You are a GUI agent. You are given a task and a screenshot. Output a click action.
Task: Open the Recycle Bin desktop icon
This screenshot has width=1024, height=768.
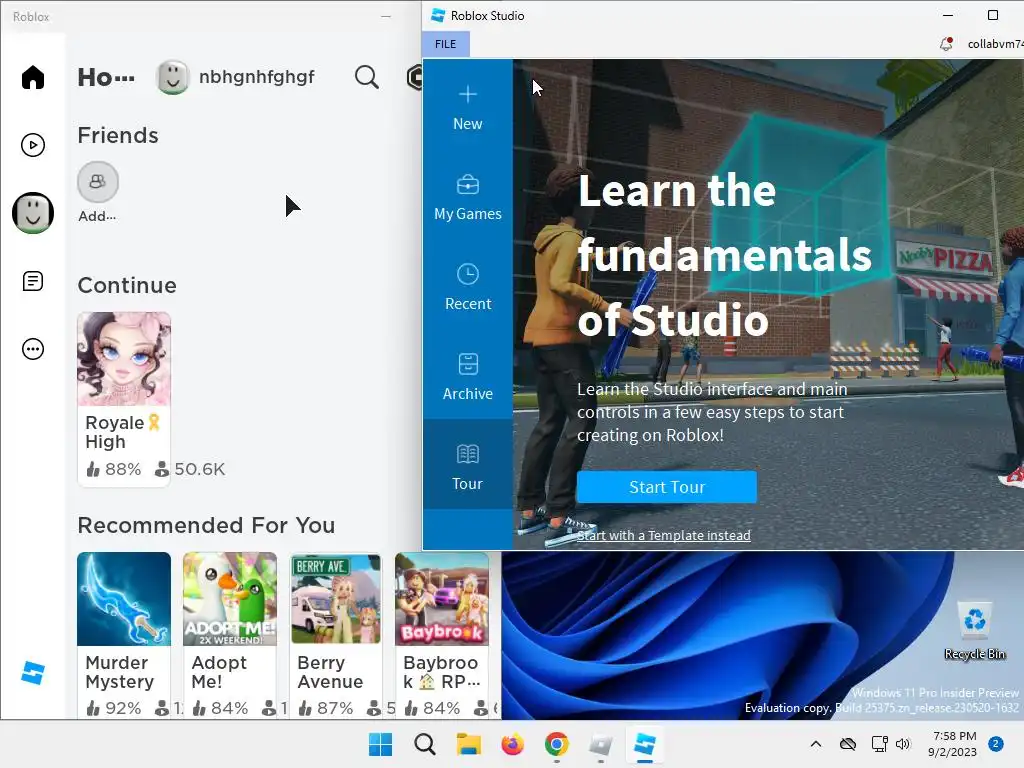point(974,631)
